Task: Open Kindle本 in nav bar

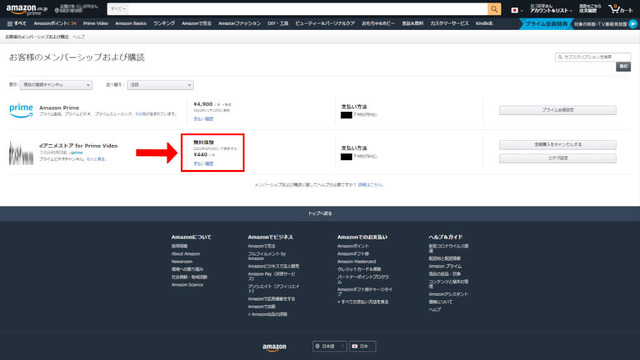Action: point(484,24)
